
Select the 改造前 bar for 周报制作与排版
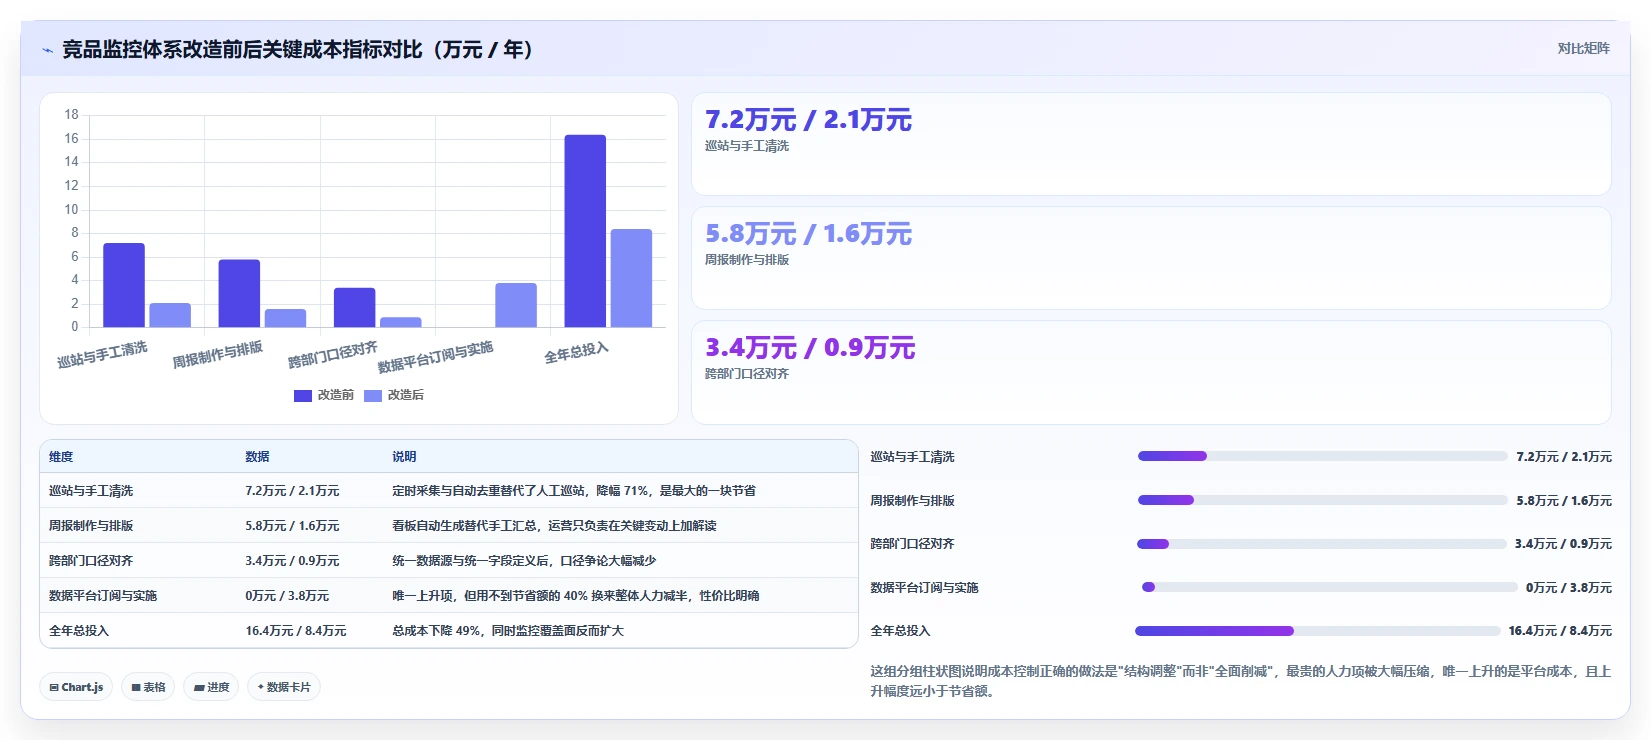pyautogui.click(x=239, y=293)
